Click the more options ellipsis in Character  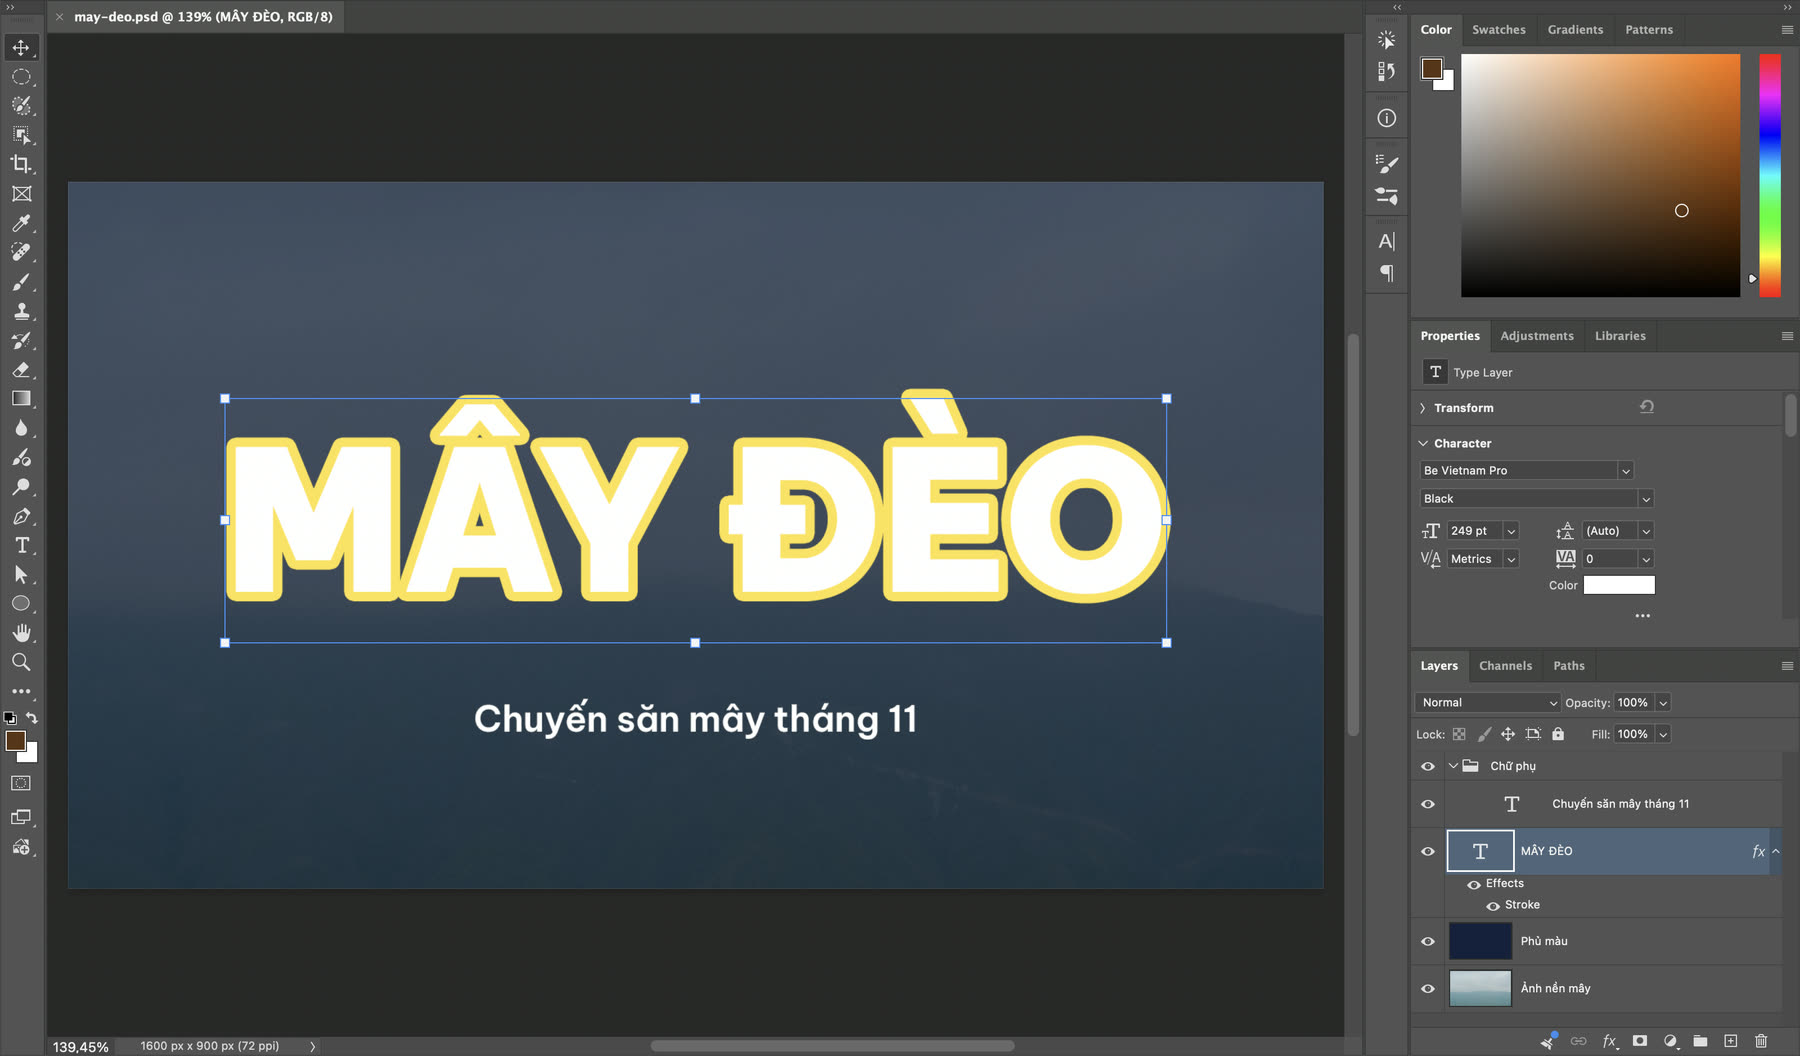(1643, 616)
